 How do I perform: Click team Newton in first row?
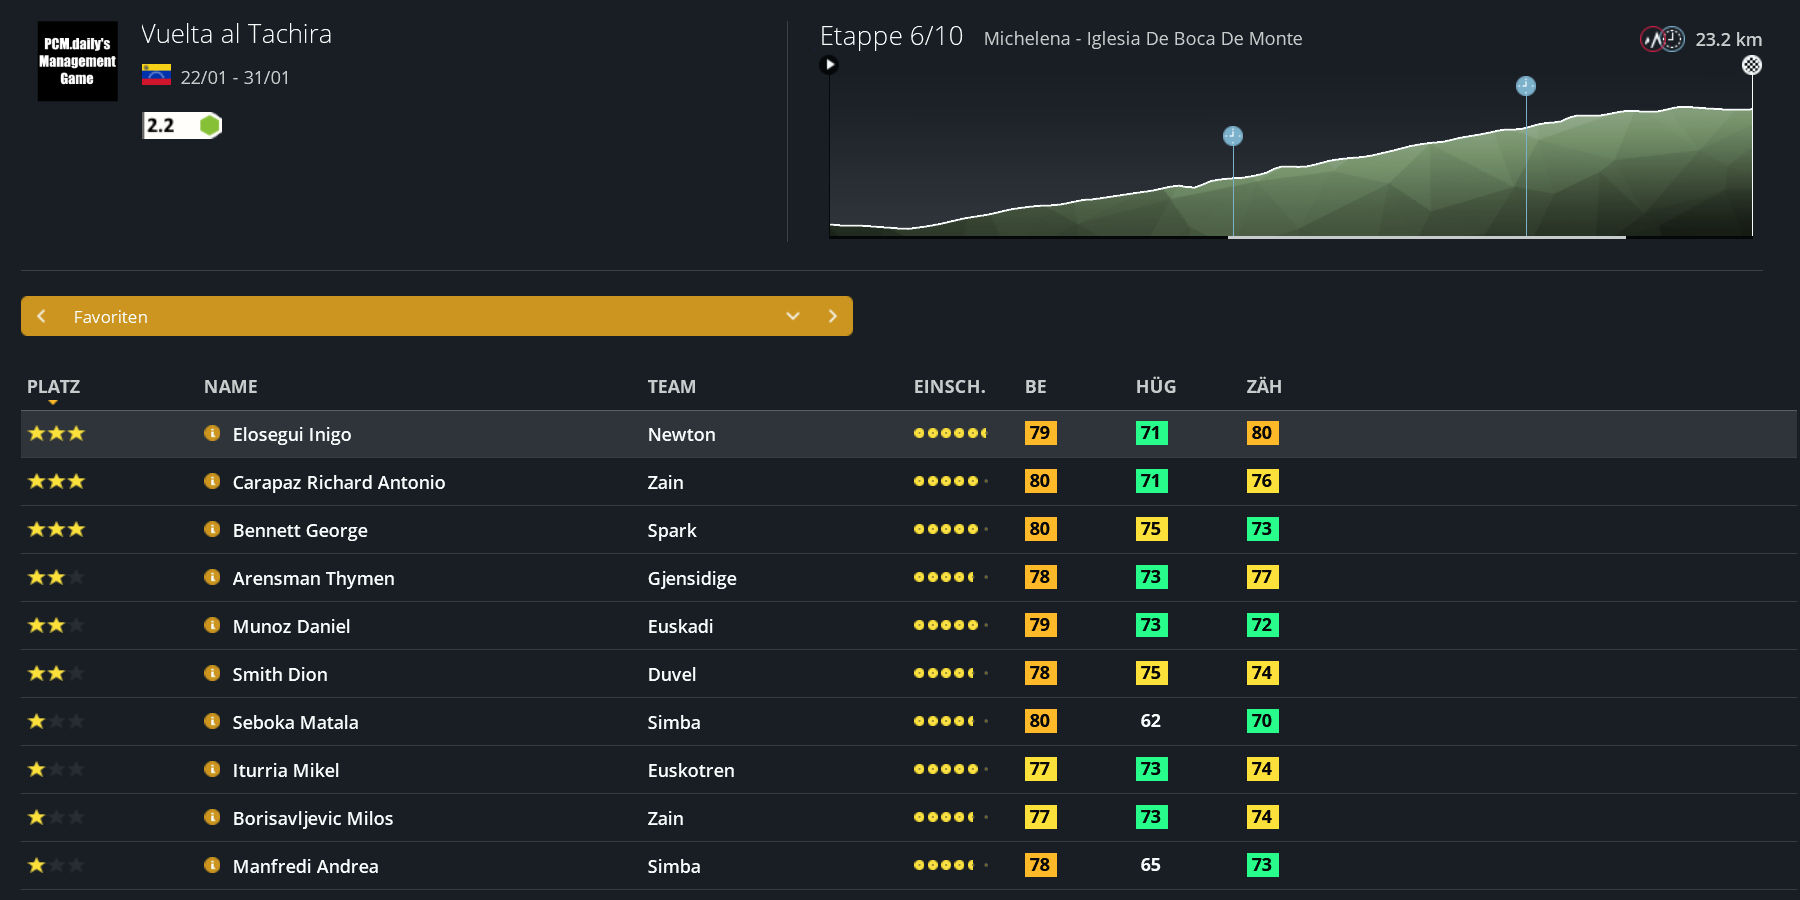pyautogui.click(x=681, y=434)
